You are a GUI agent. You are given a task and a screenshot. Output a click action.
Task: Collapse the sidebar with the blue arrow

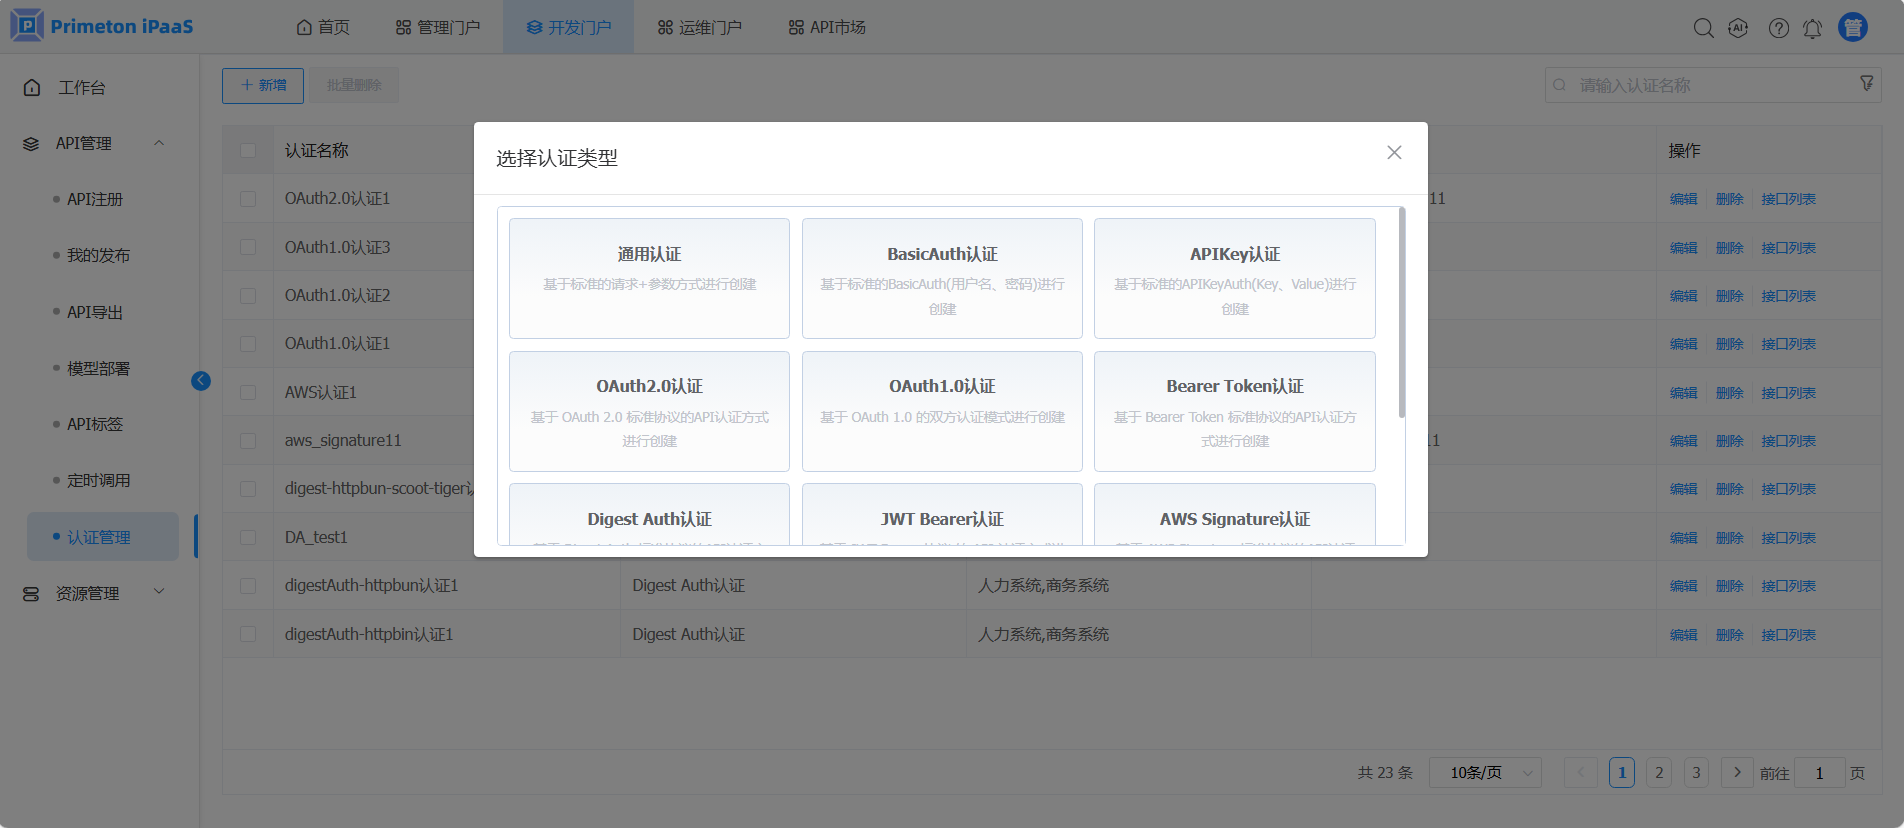201,381
